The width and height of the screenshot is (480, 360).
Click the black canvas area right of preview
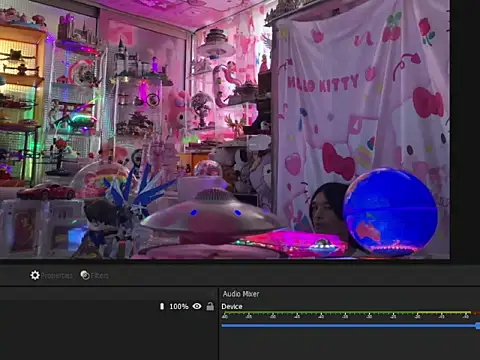[x=465, y=130]
